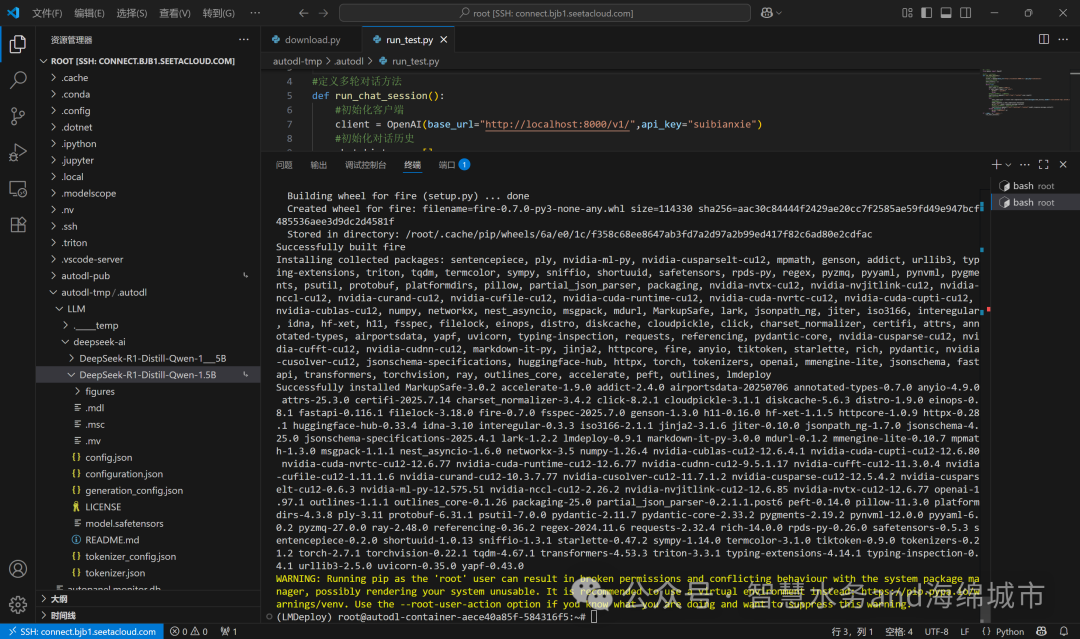
Task: Open editor more actions ellipsis
Action: coord(1063,39)
